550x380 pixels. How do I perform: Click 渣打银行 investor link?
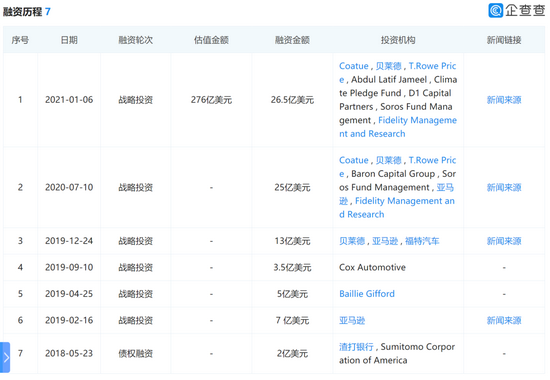click(356, 347)
